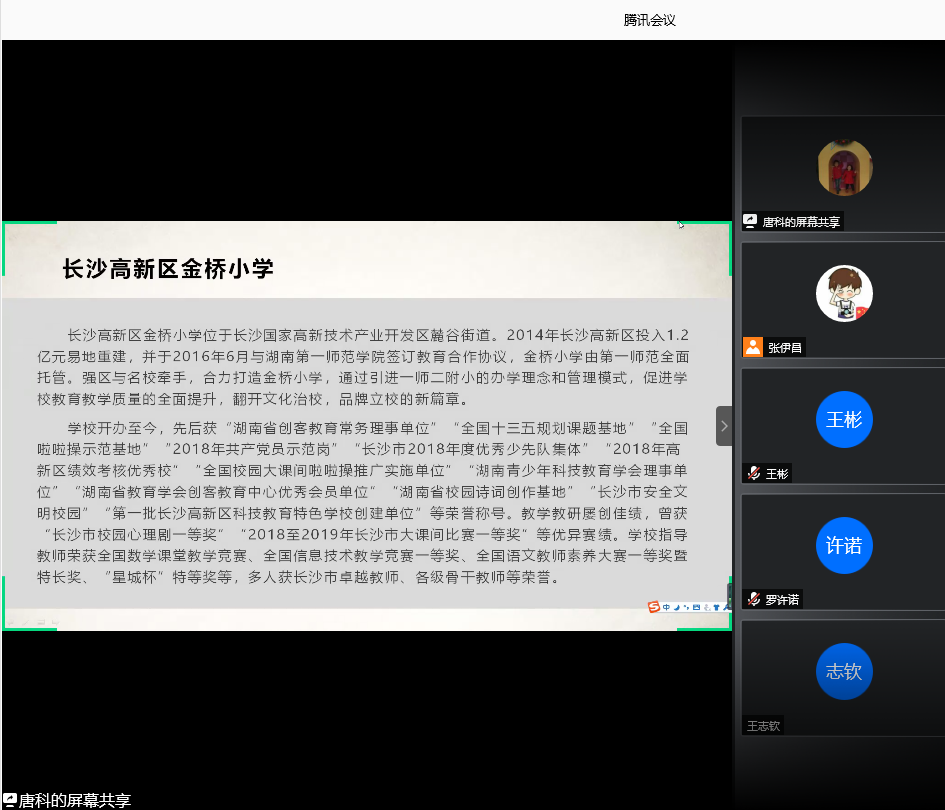This screenshot has height=810, width=945.
Task: Click the 王志钦 name label
Action: pos(763,726)
